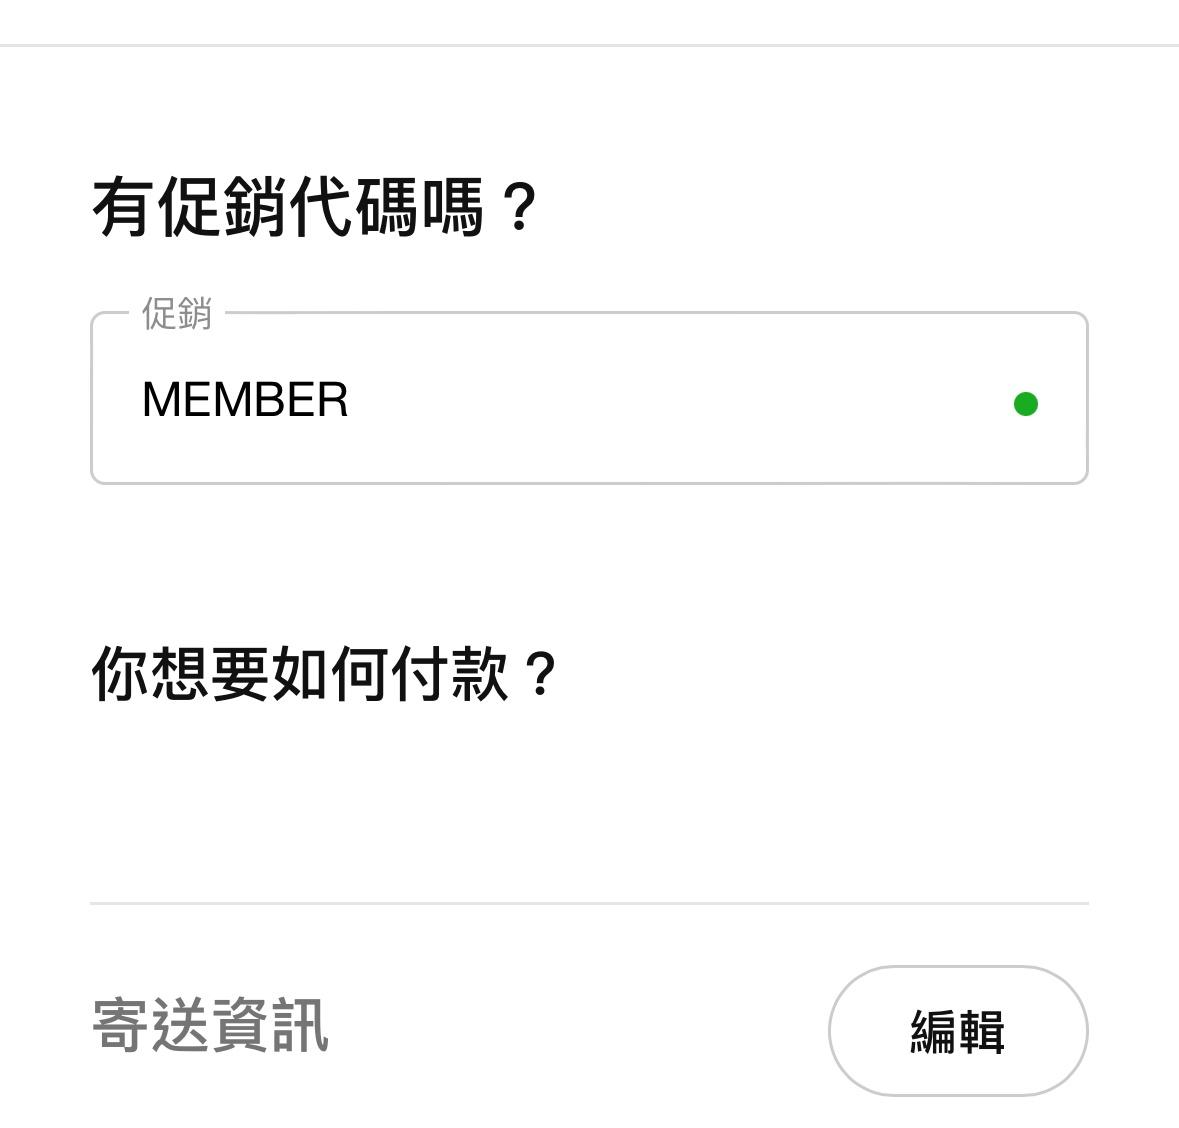
Task: Place cursor after MEMBER promo code
Action: coord(352,400)
